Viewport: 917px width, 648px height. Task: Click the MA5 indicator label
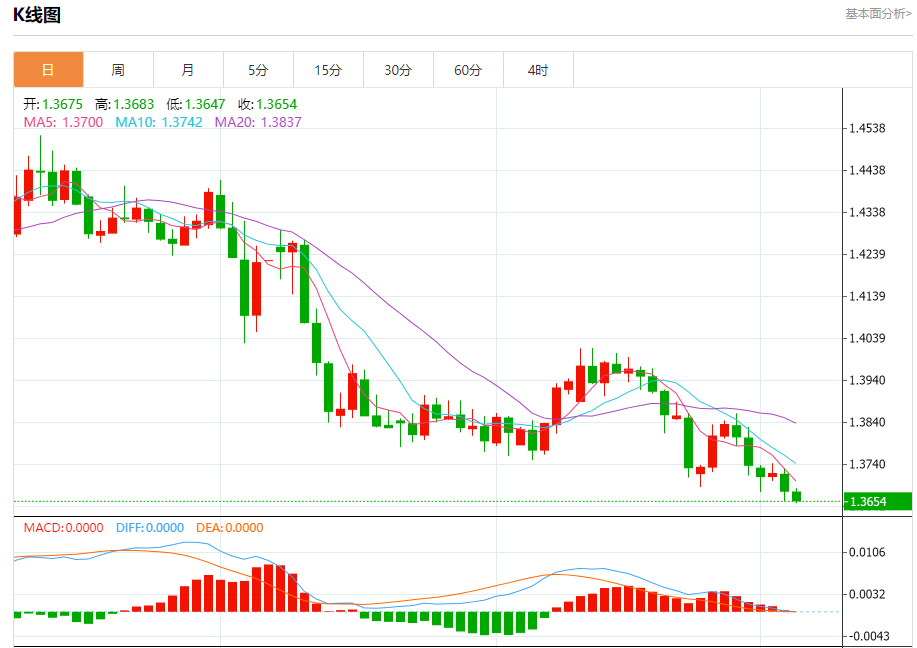[x=63, y=122]
